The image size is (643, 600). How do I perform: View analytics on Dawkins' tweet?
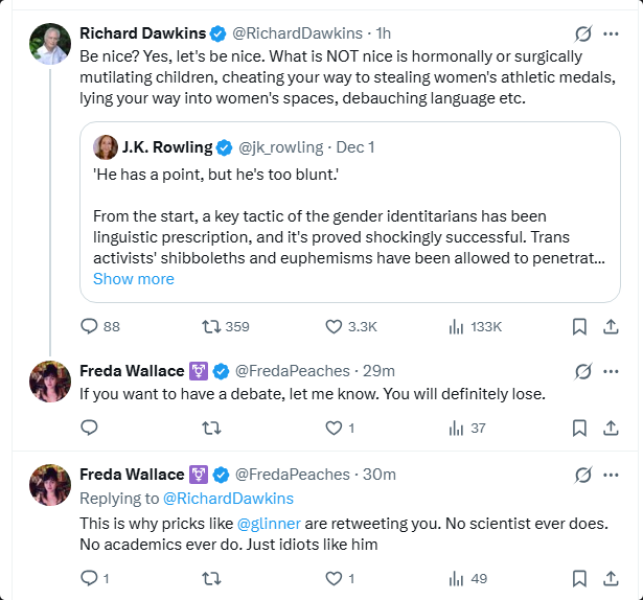[457, 326]
